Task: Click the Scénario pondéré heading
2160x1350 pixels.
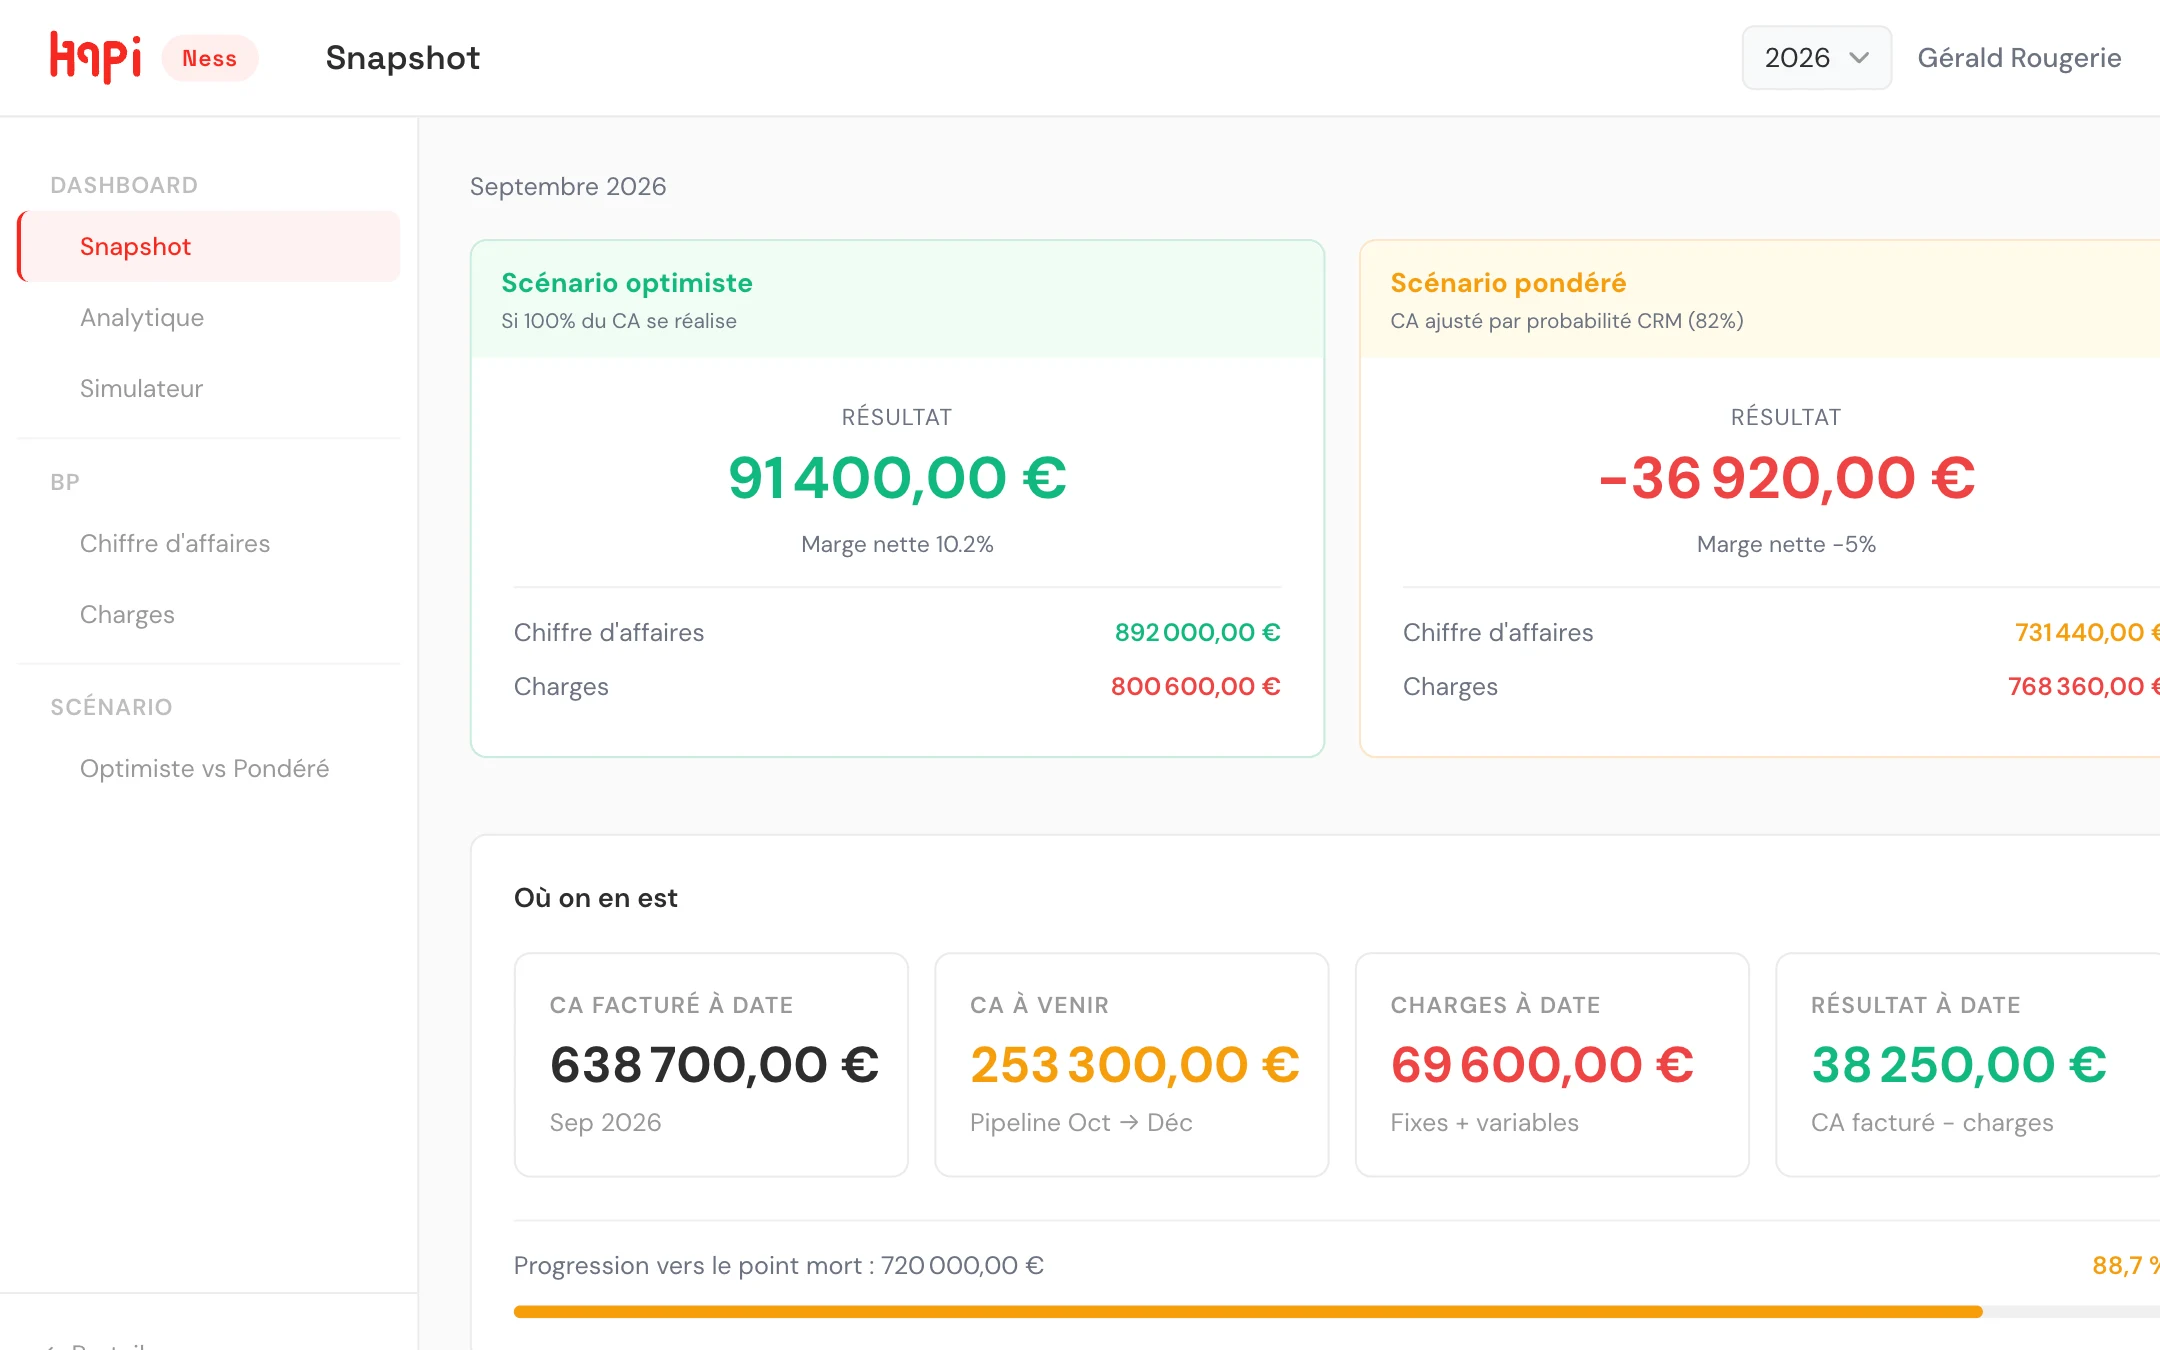Action: (x=1508, y=283)
